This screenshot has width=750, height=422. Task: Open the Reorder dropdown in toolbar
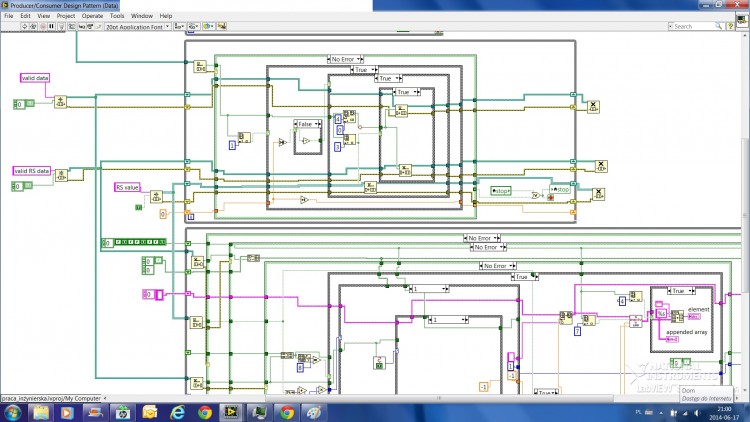(x=208, y=26)
